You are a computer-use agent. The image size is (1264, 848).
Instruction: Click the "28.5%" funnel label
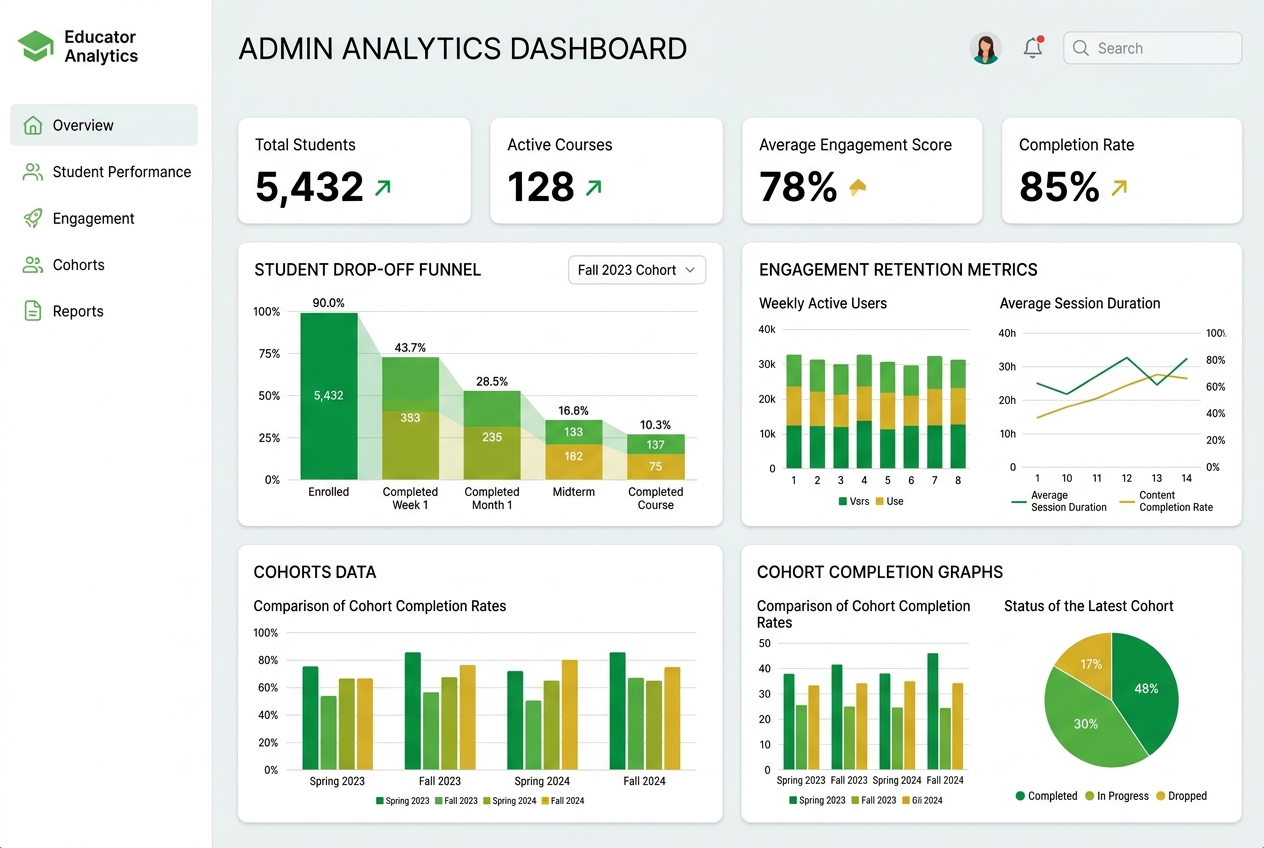pos(492,381)
